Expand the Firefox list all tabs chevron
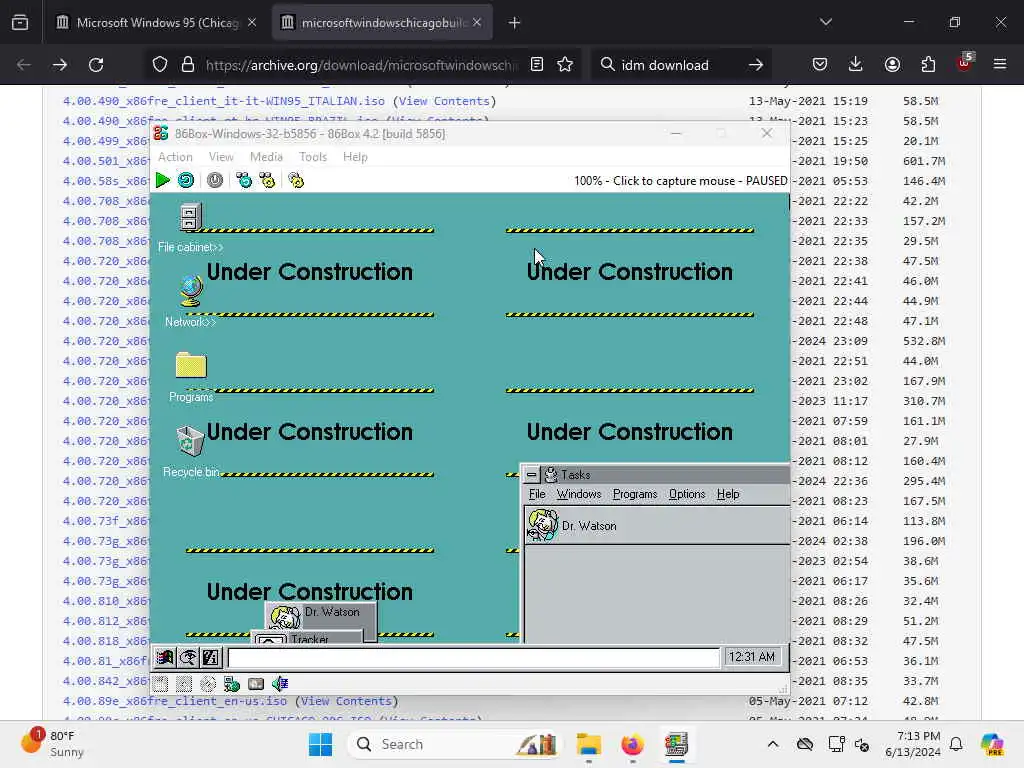The width and height of the screenshot is (1024, 768). click(825, 22)
